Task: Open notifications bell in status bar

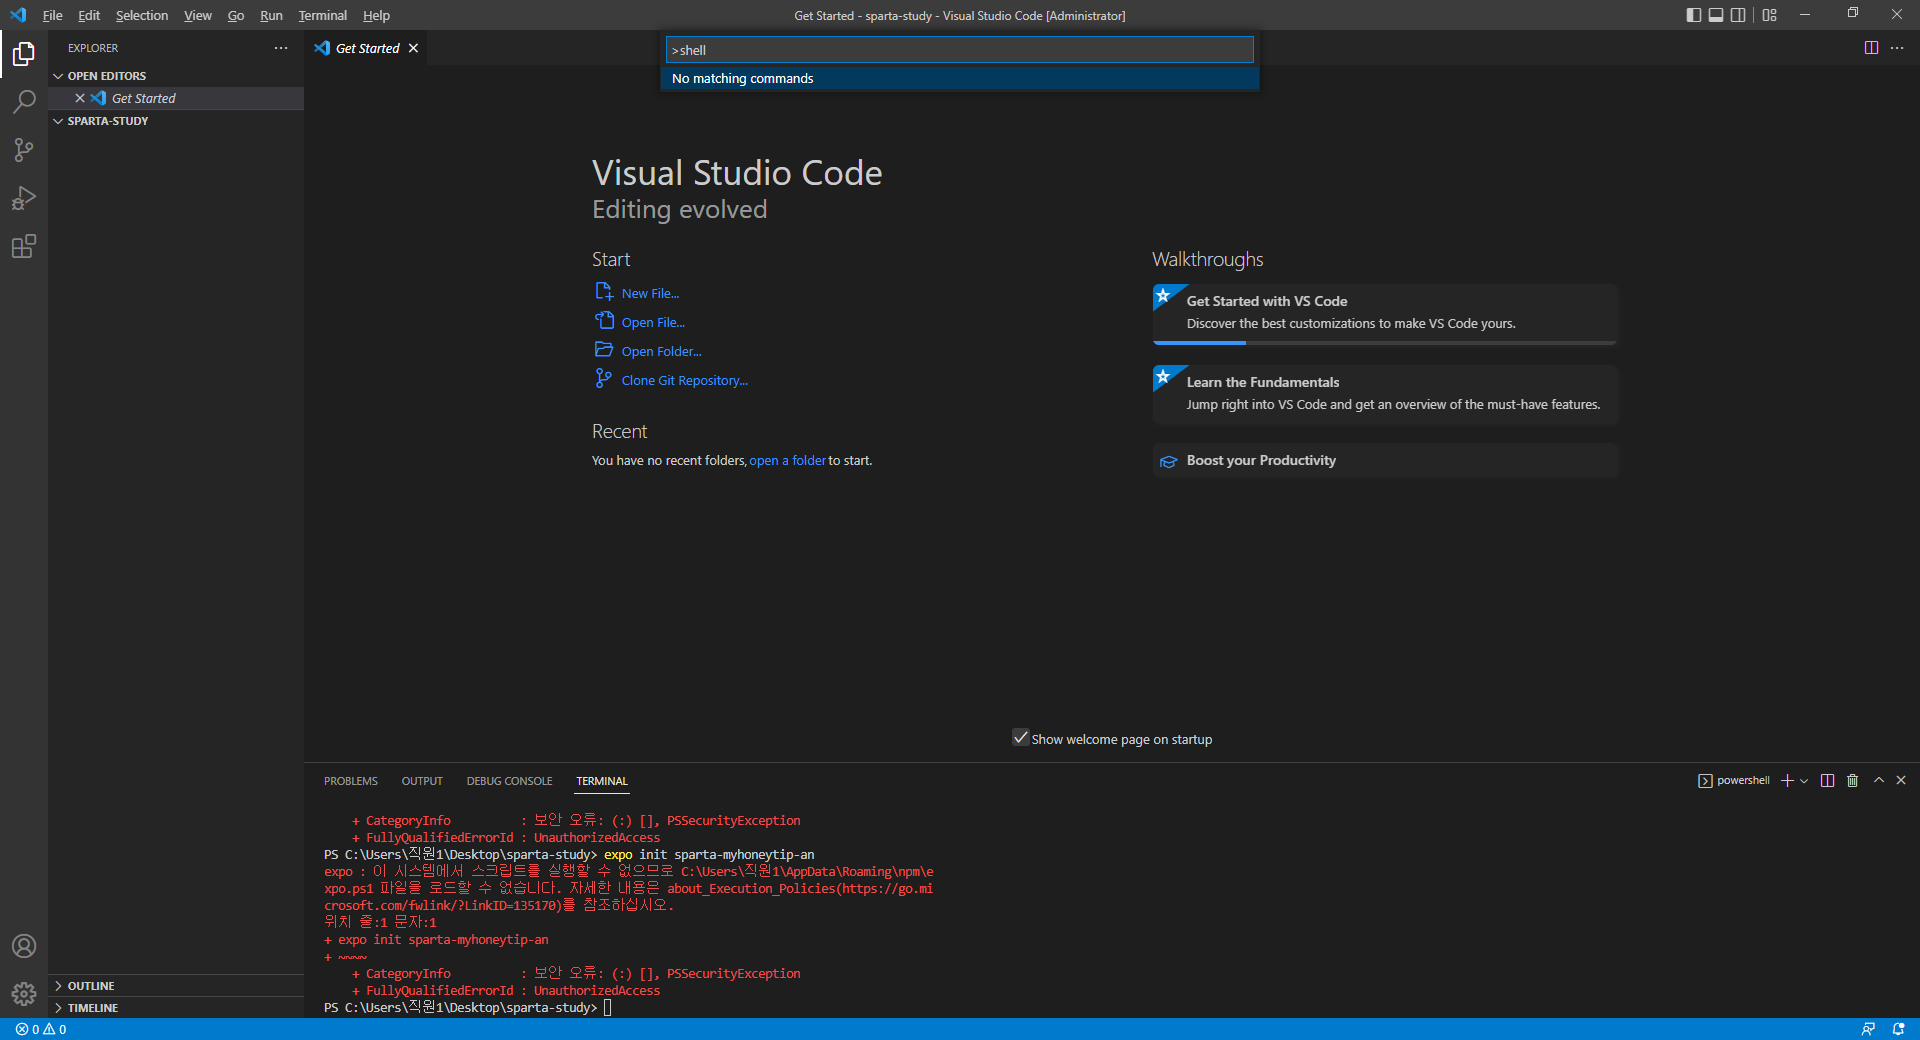Action: (x=1898, y=1029)
